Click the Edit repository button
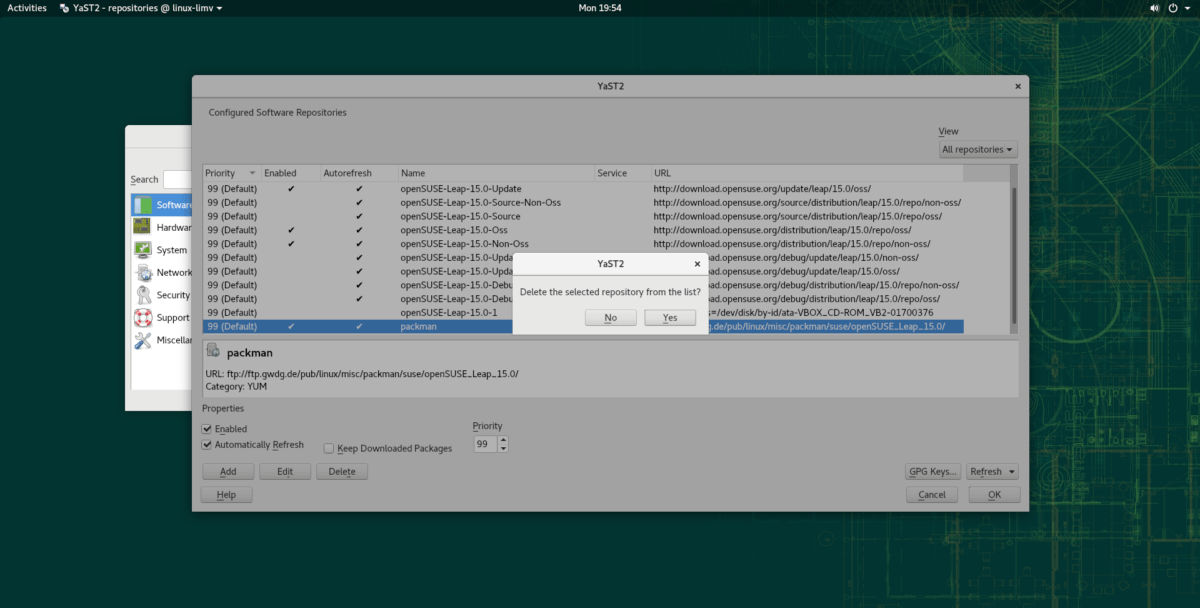The height and width of the screenshot is (608, 1200). [285, 472]
